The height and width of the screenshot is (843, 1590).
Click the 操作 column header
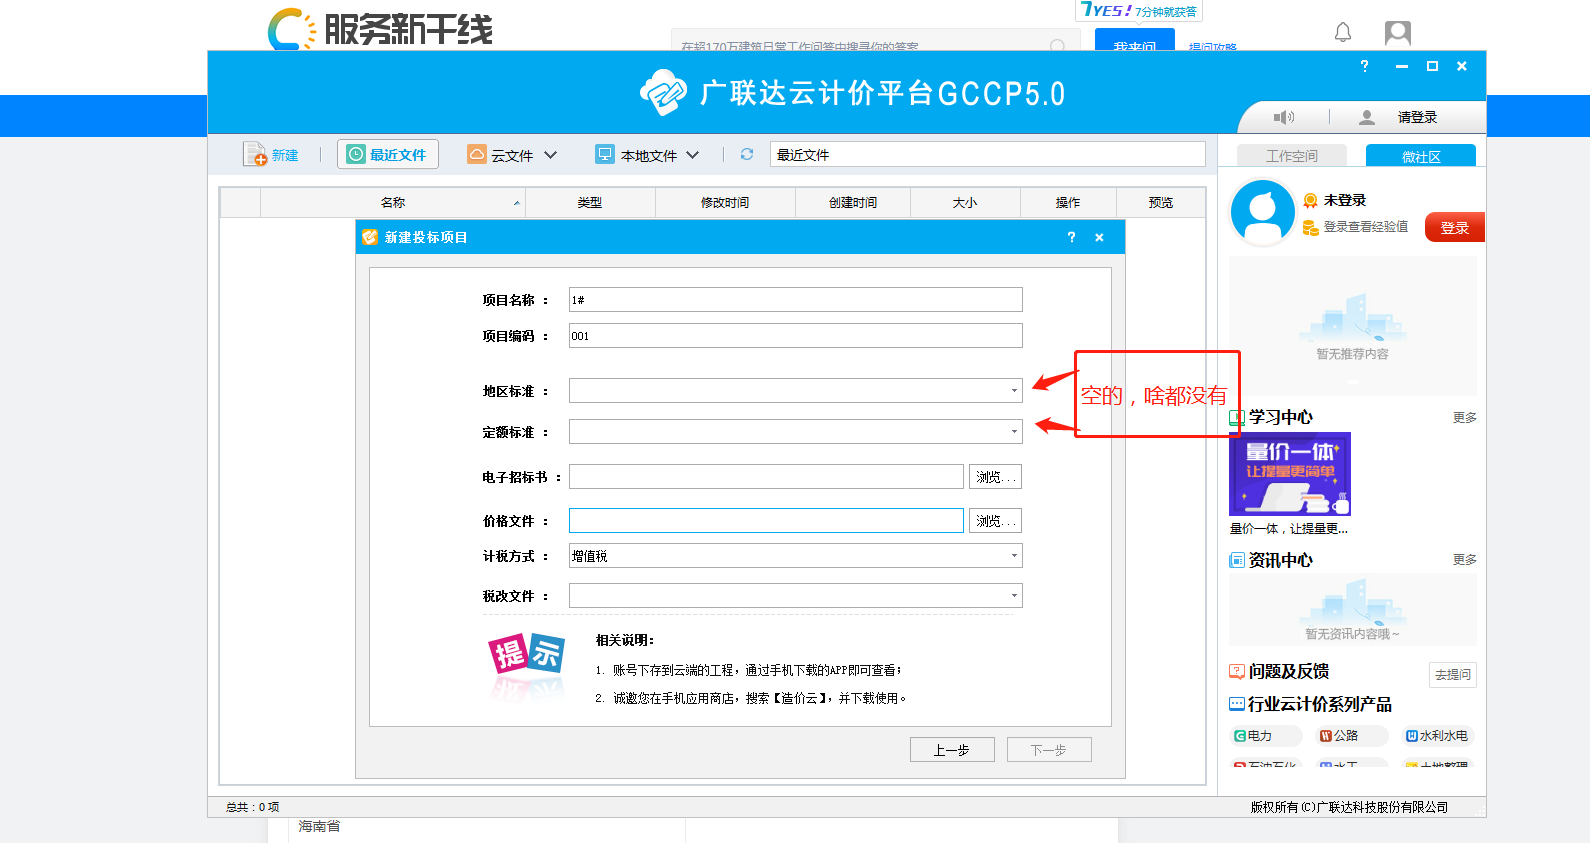[x=1068, y=202]
